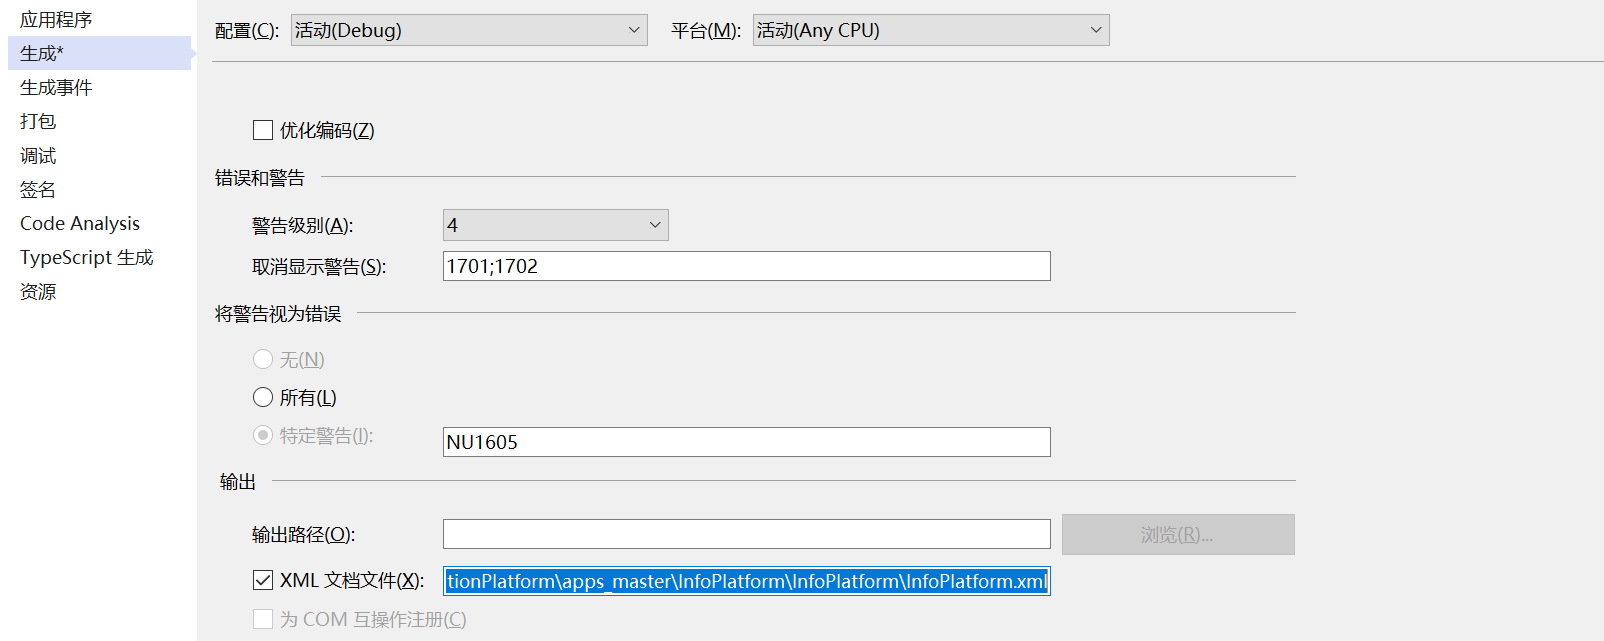Go to the 签名 tab
1604x641 pixels.
38,190
